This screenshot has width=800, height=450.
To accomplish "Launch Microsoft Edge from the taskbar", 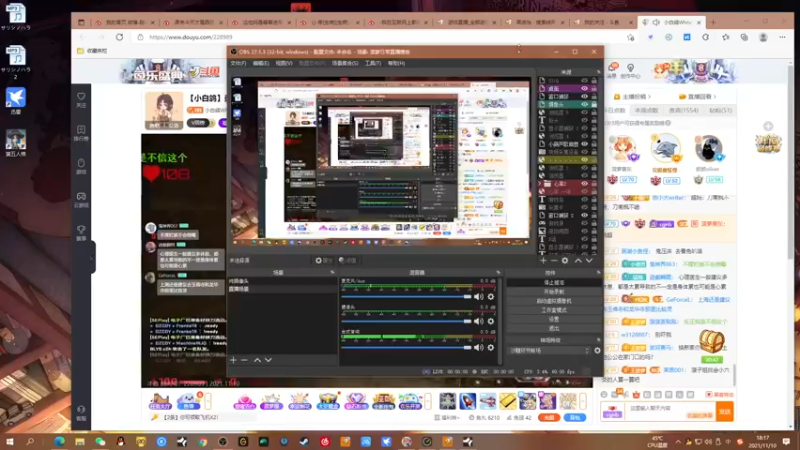I will point(59,441).
